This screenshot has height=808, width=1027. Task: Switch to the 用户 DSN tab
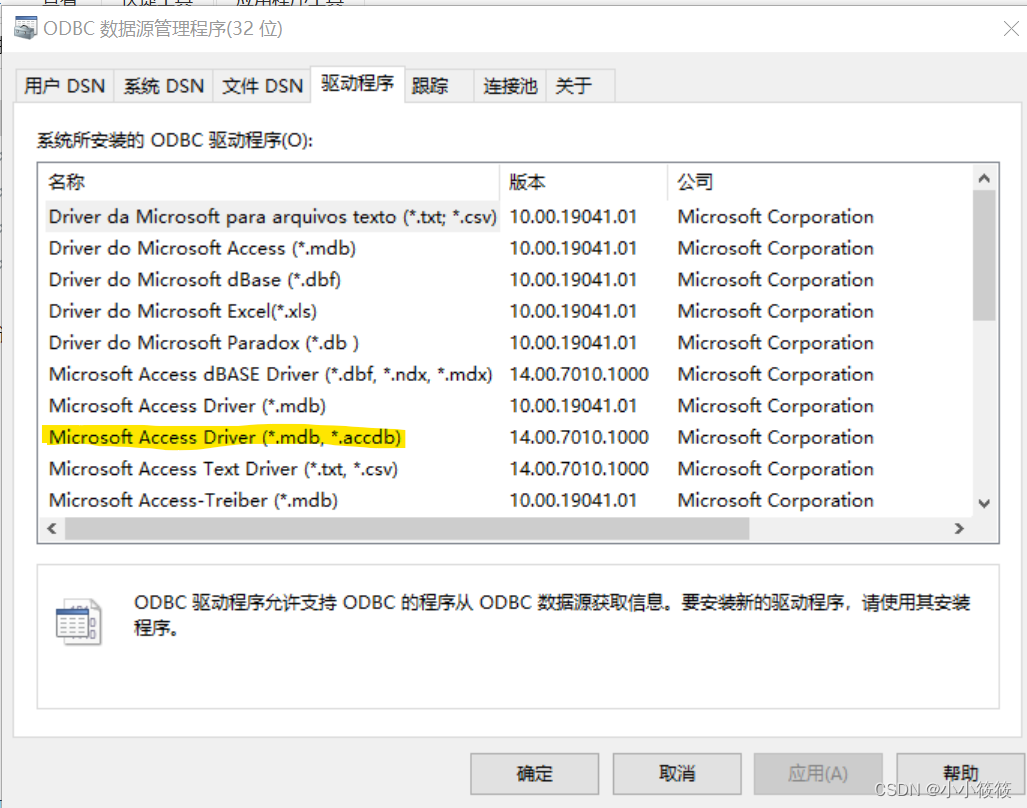click(x=63, y=85)
